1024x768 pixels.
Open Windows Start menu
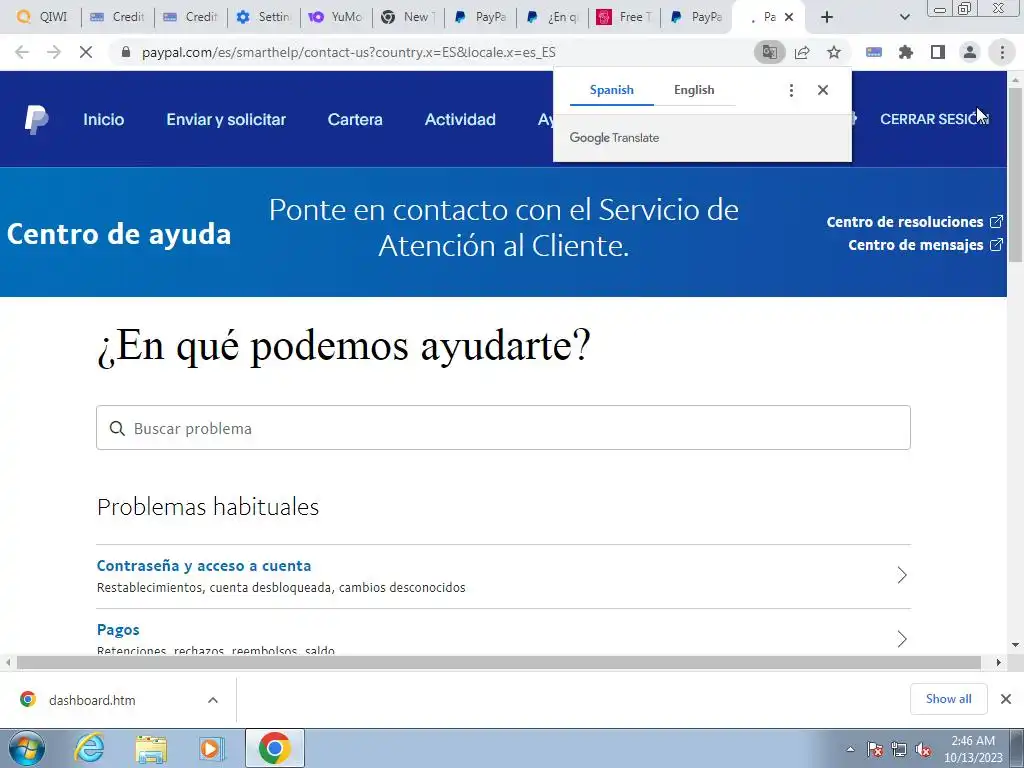click(27, 748)
